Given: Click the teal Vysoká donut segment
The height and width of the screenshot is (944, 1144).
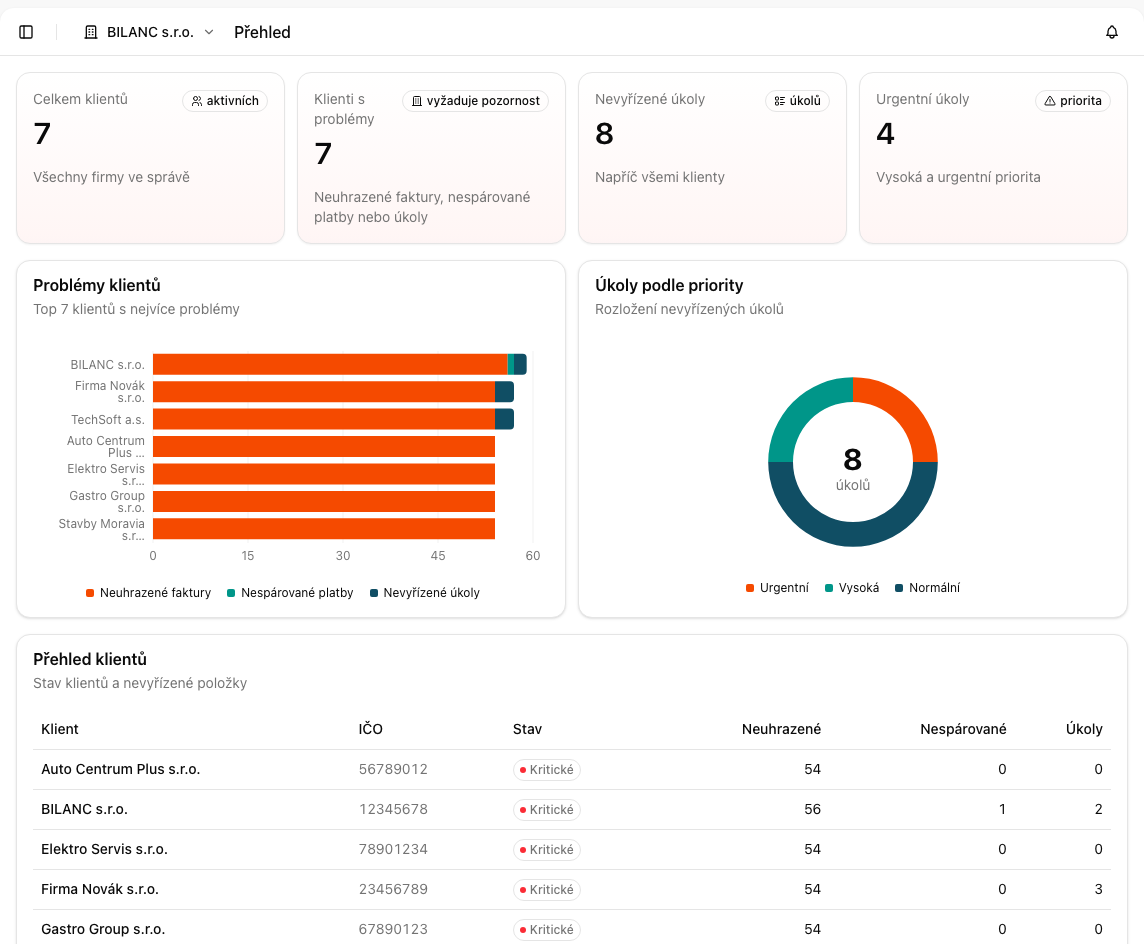Looking at the screenshot, I should (x=802, y=411).
